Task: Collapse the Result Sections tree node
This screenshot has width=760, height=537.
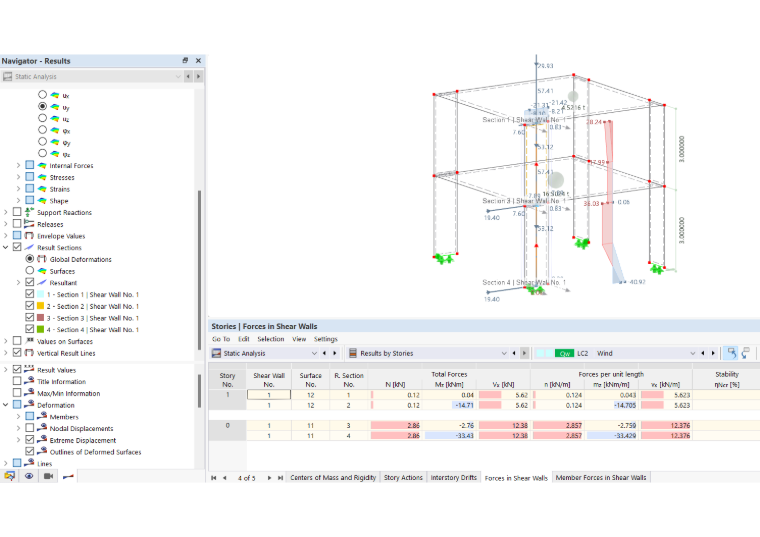Action: [x=6, y=247]
